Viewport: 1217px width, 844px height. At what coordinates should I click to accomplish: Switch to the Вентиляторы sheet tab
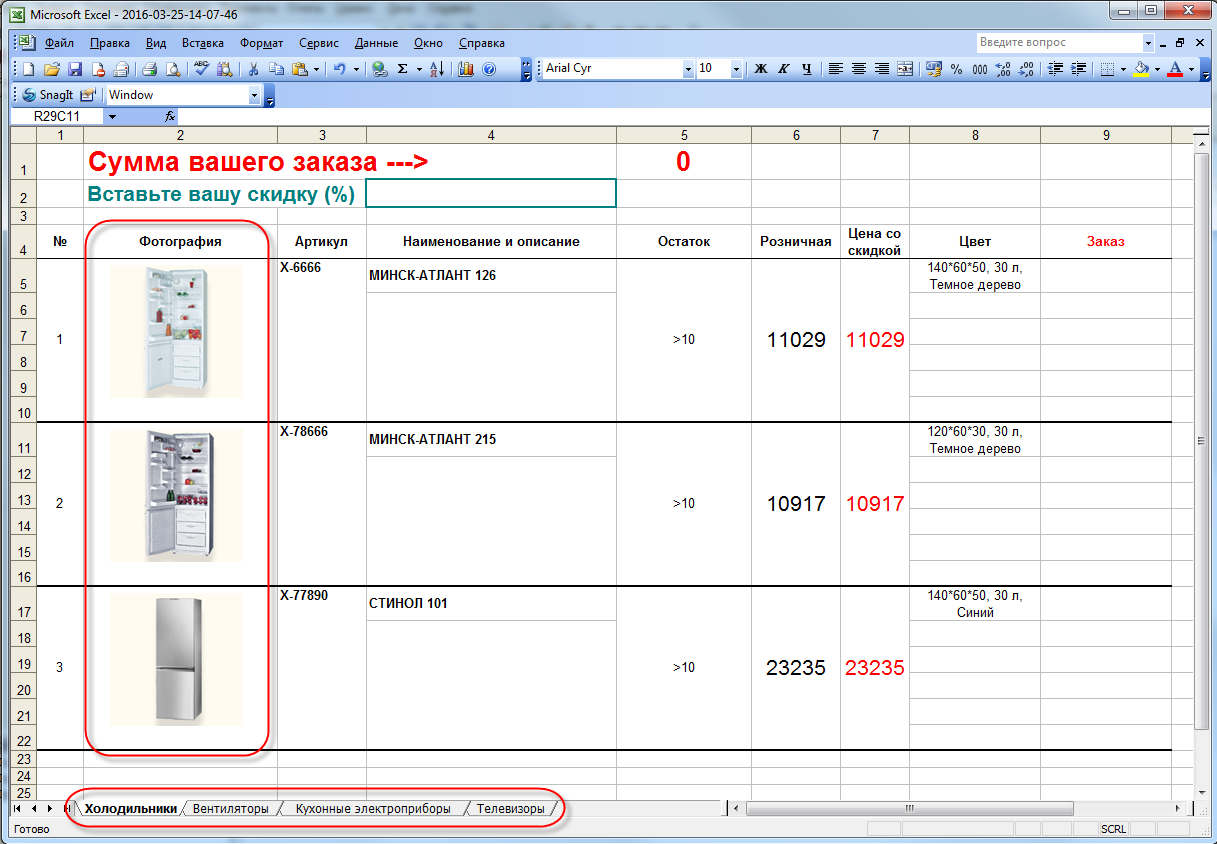tap(231, 808)
